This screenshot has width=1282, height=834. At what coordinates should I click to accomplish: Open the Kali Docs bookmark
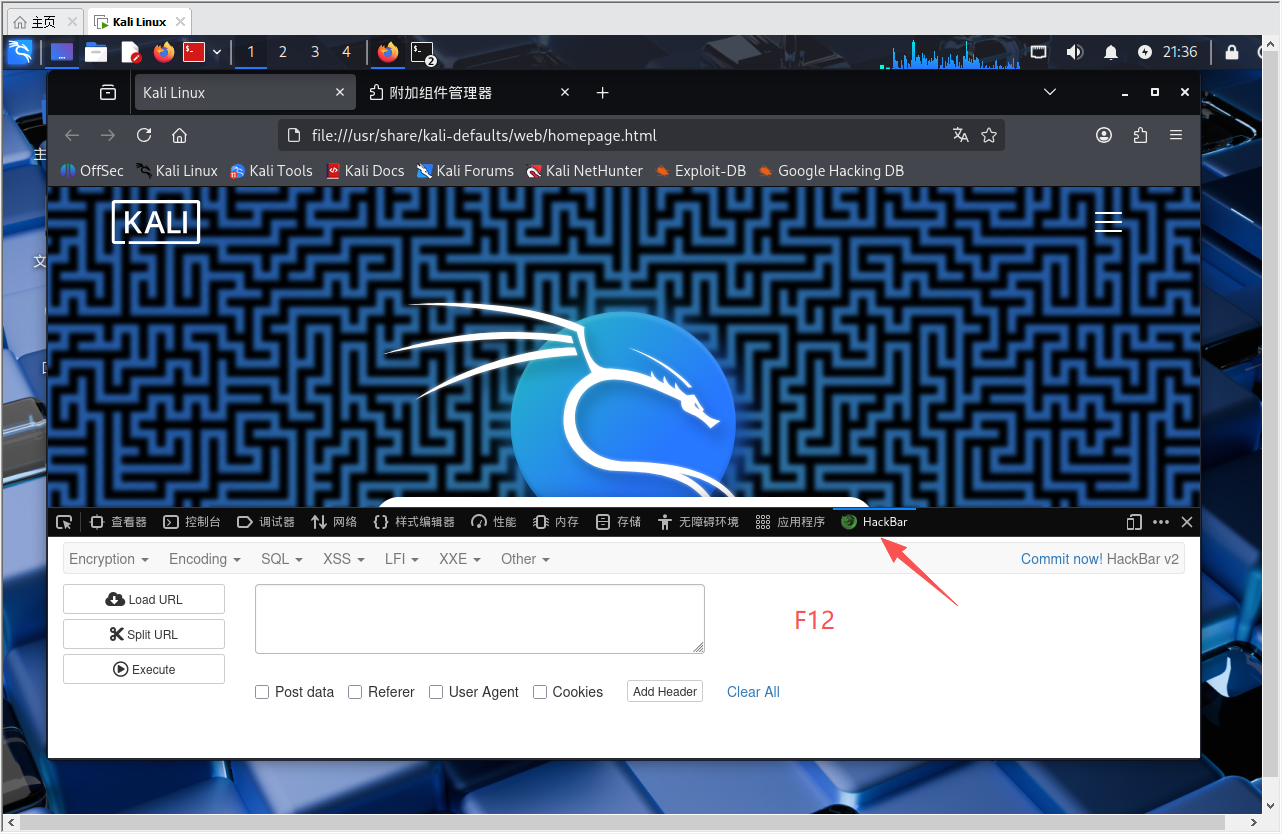coord(365,171)
